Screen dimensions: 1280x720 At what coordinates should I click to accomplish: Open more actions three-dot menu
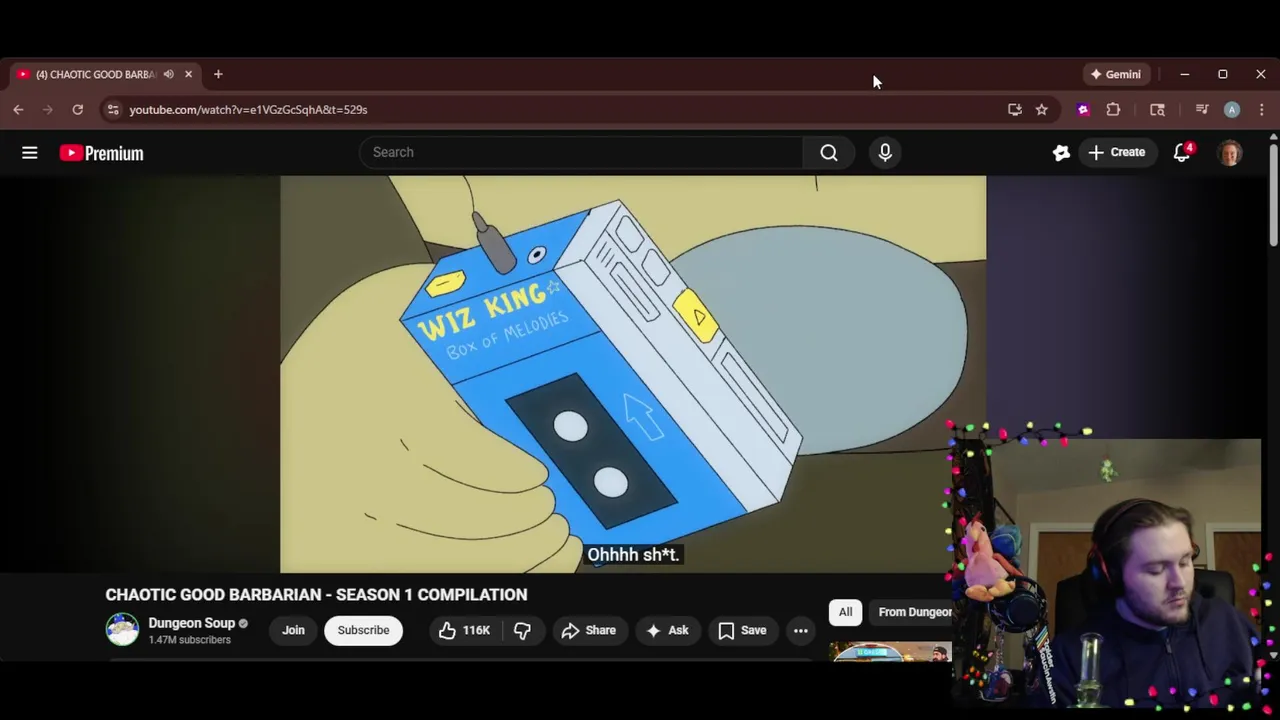click(x=801, y=630)
